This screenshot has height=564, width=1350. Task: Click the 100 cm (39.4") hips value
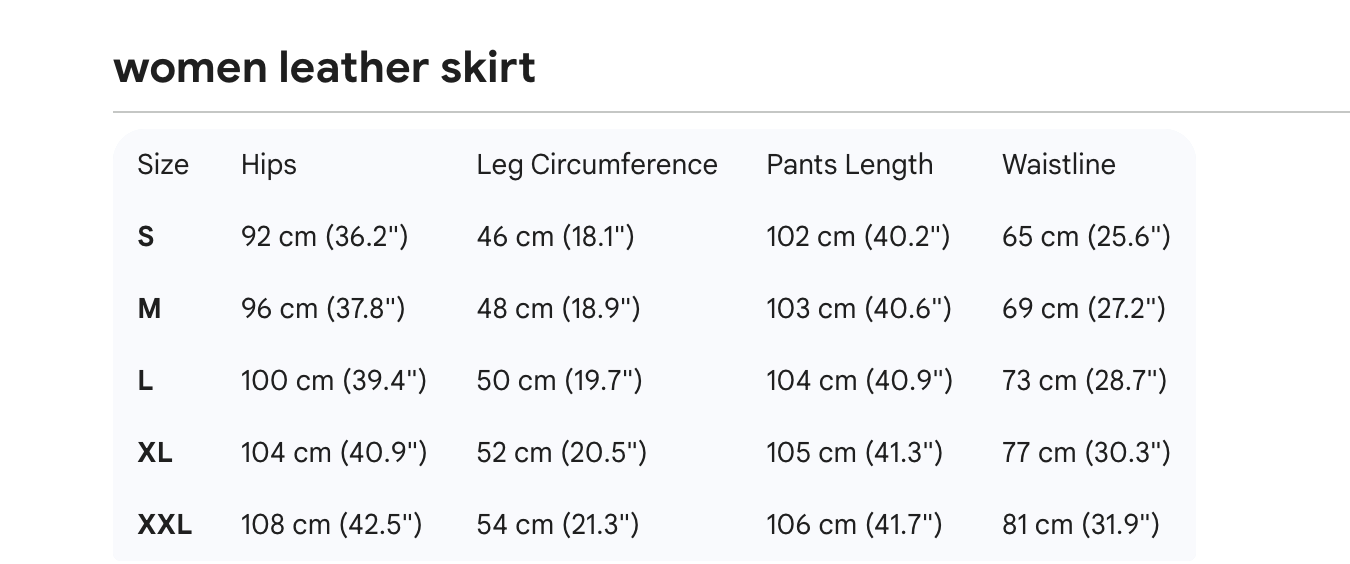(333, 381)
